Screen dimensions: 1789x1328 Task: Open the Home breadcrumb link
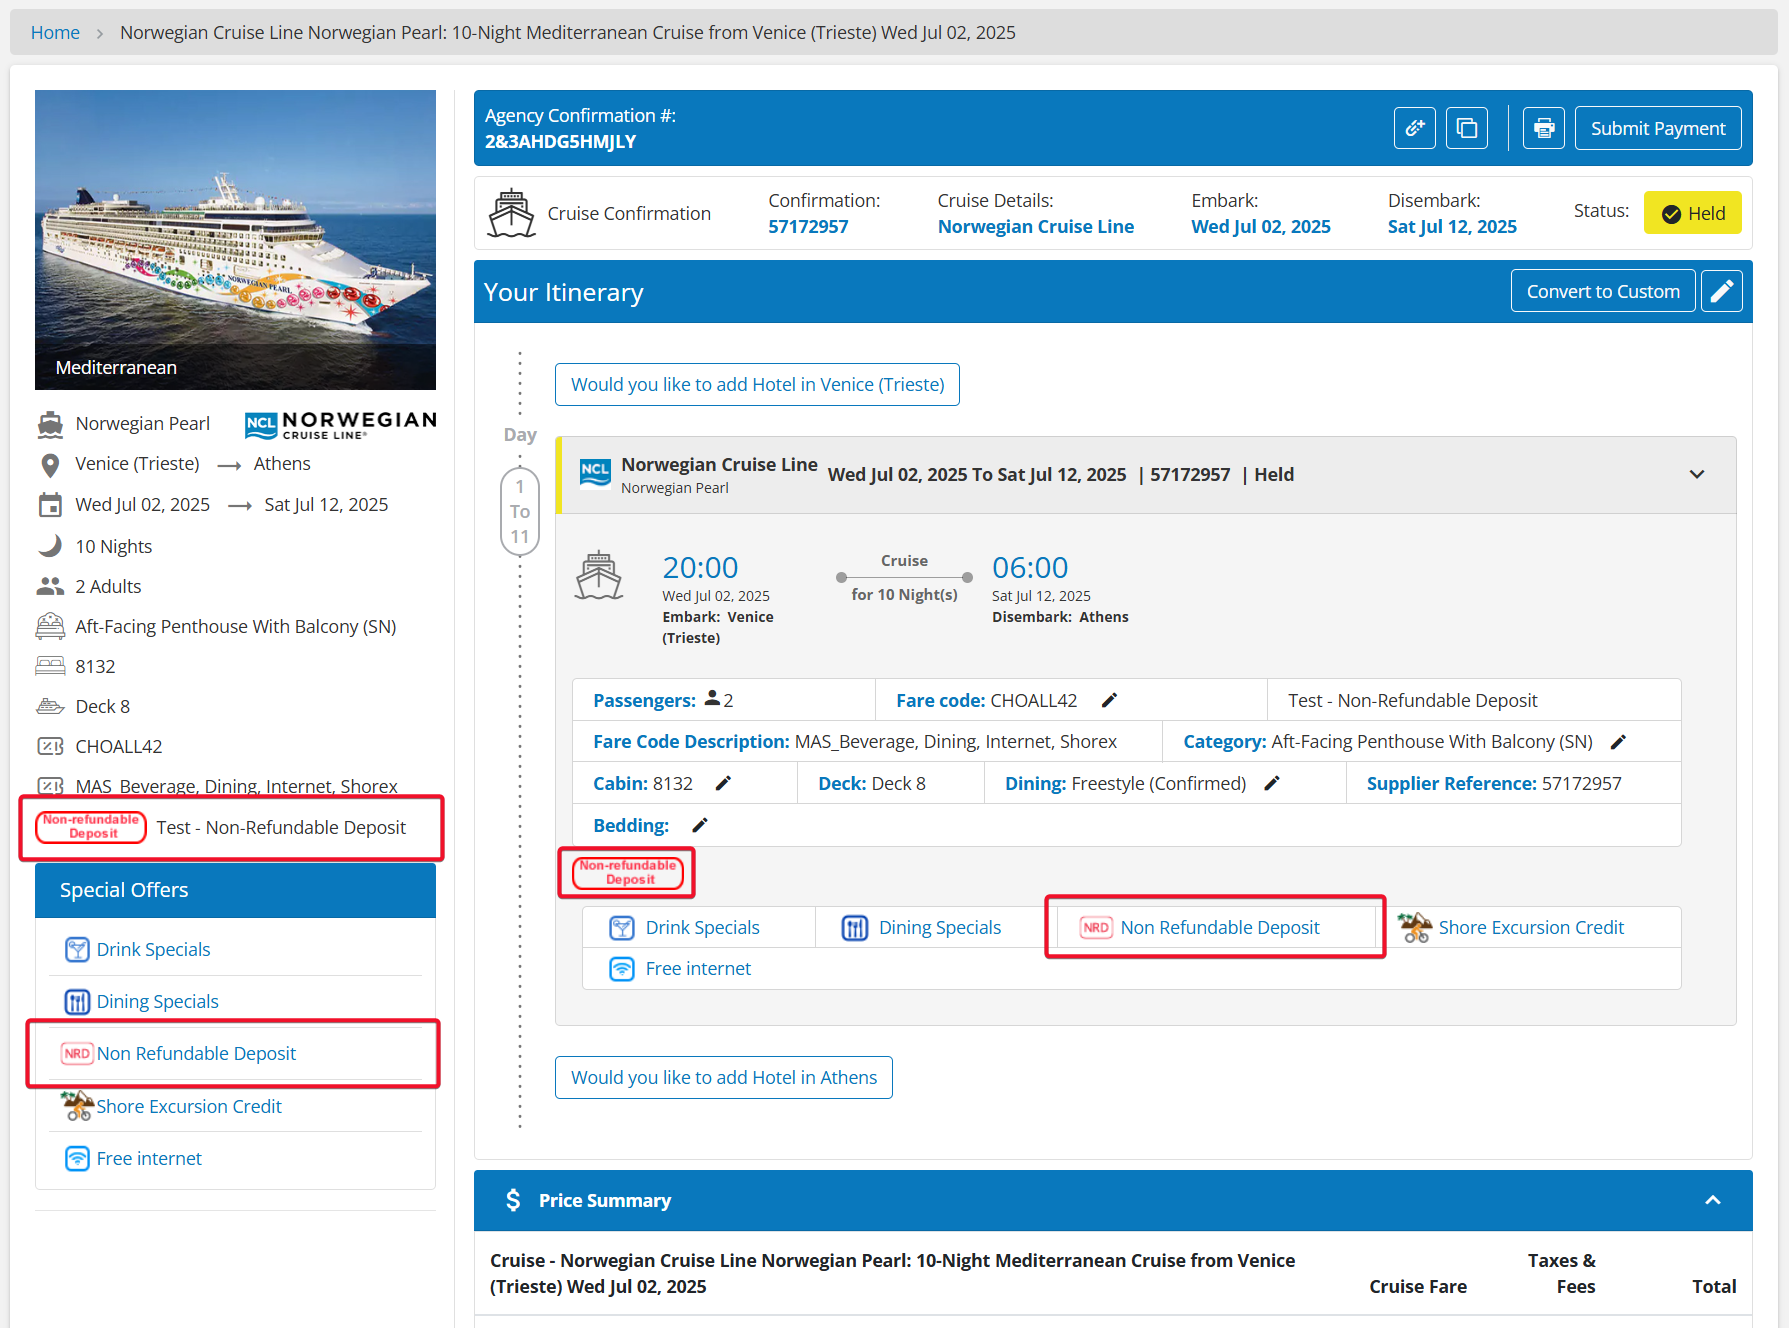click(x=55, y=32)
